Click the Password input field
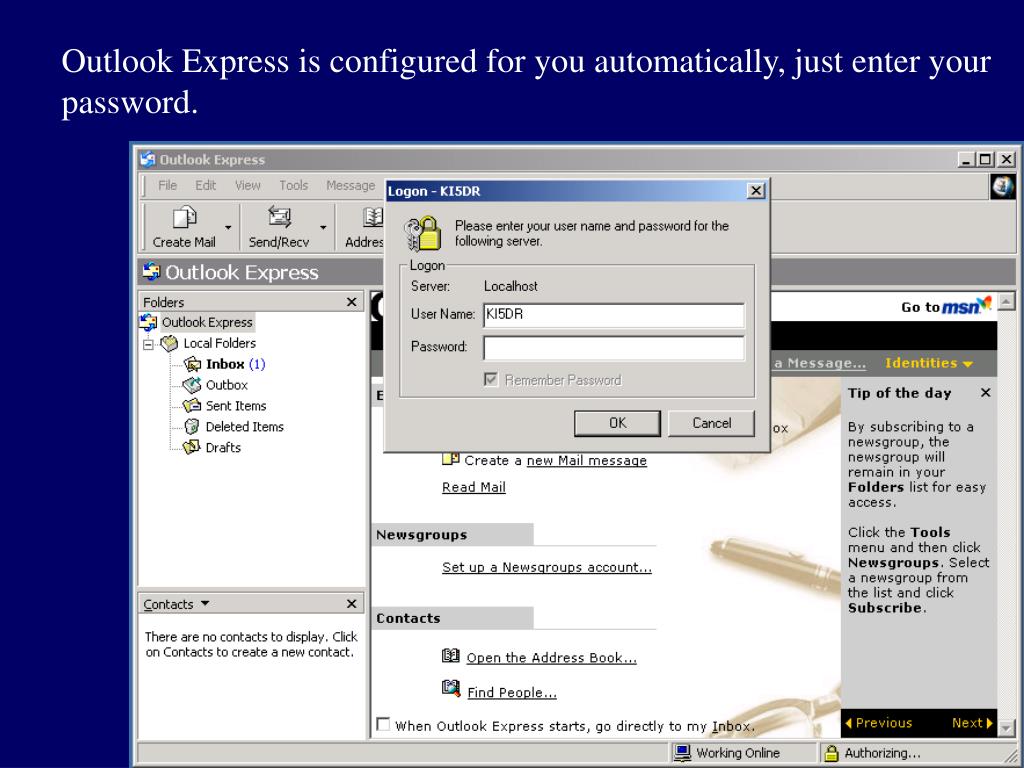The width and height of the screenshot is (1024, 768). tap(613, 347)
